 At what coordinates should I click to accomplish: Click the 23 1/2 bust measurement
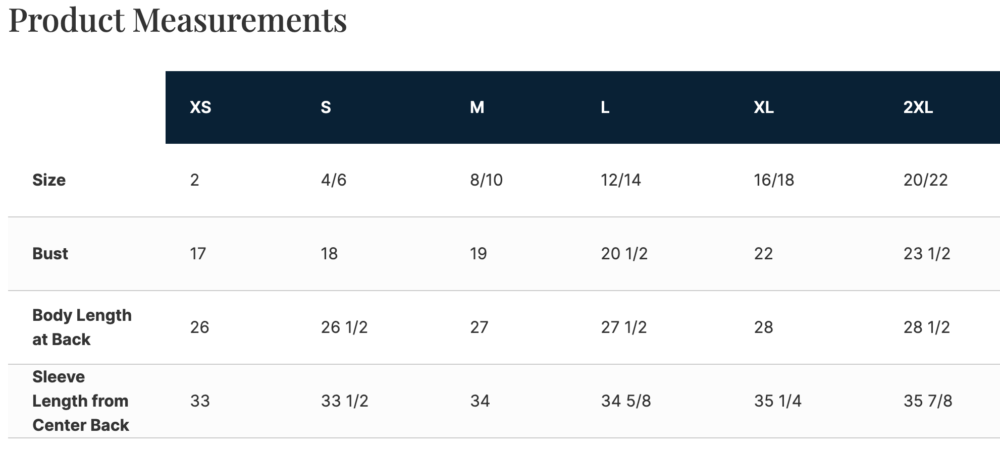coord(926,254)
